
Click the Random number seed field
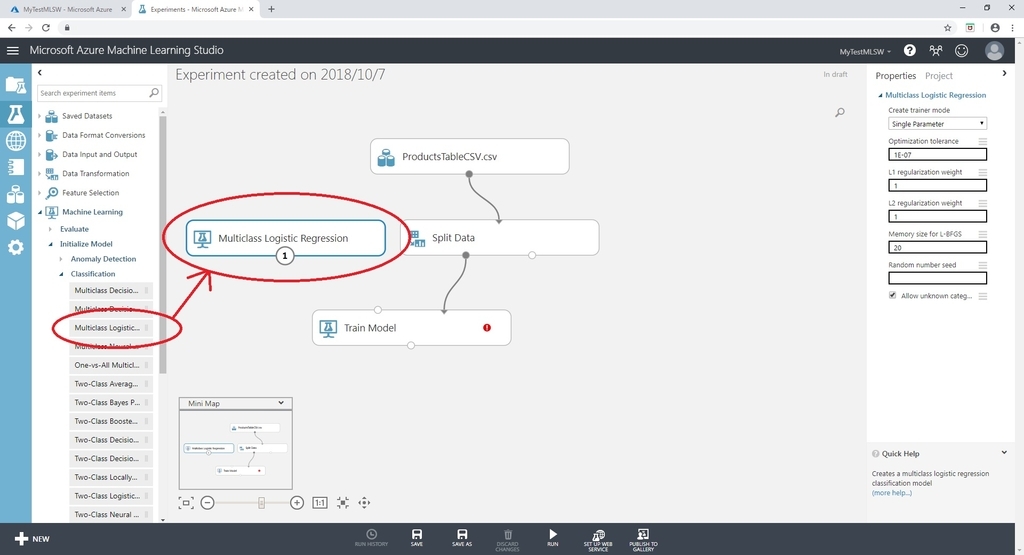(937, 278)
